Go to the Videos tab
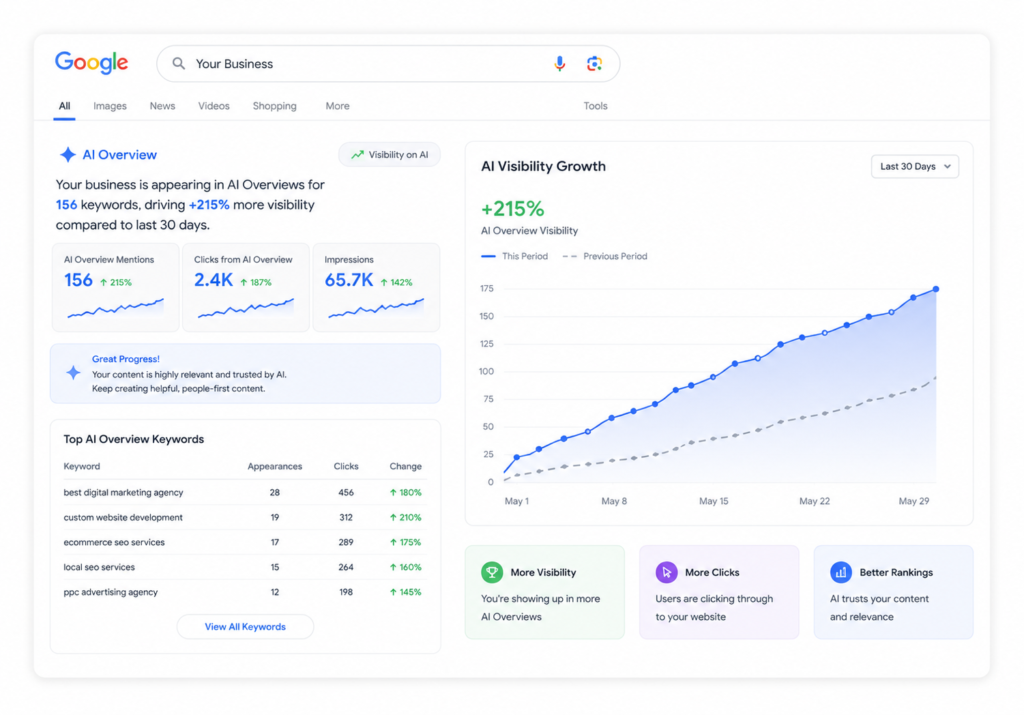1024x715 pixels. [214, 106]
